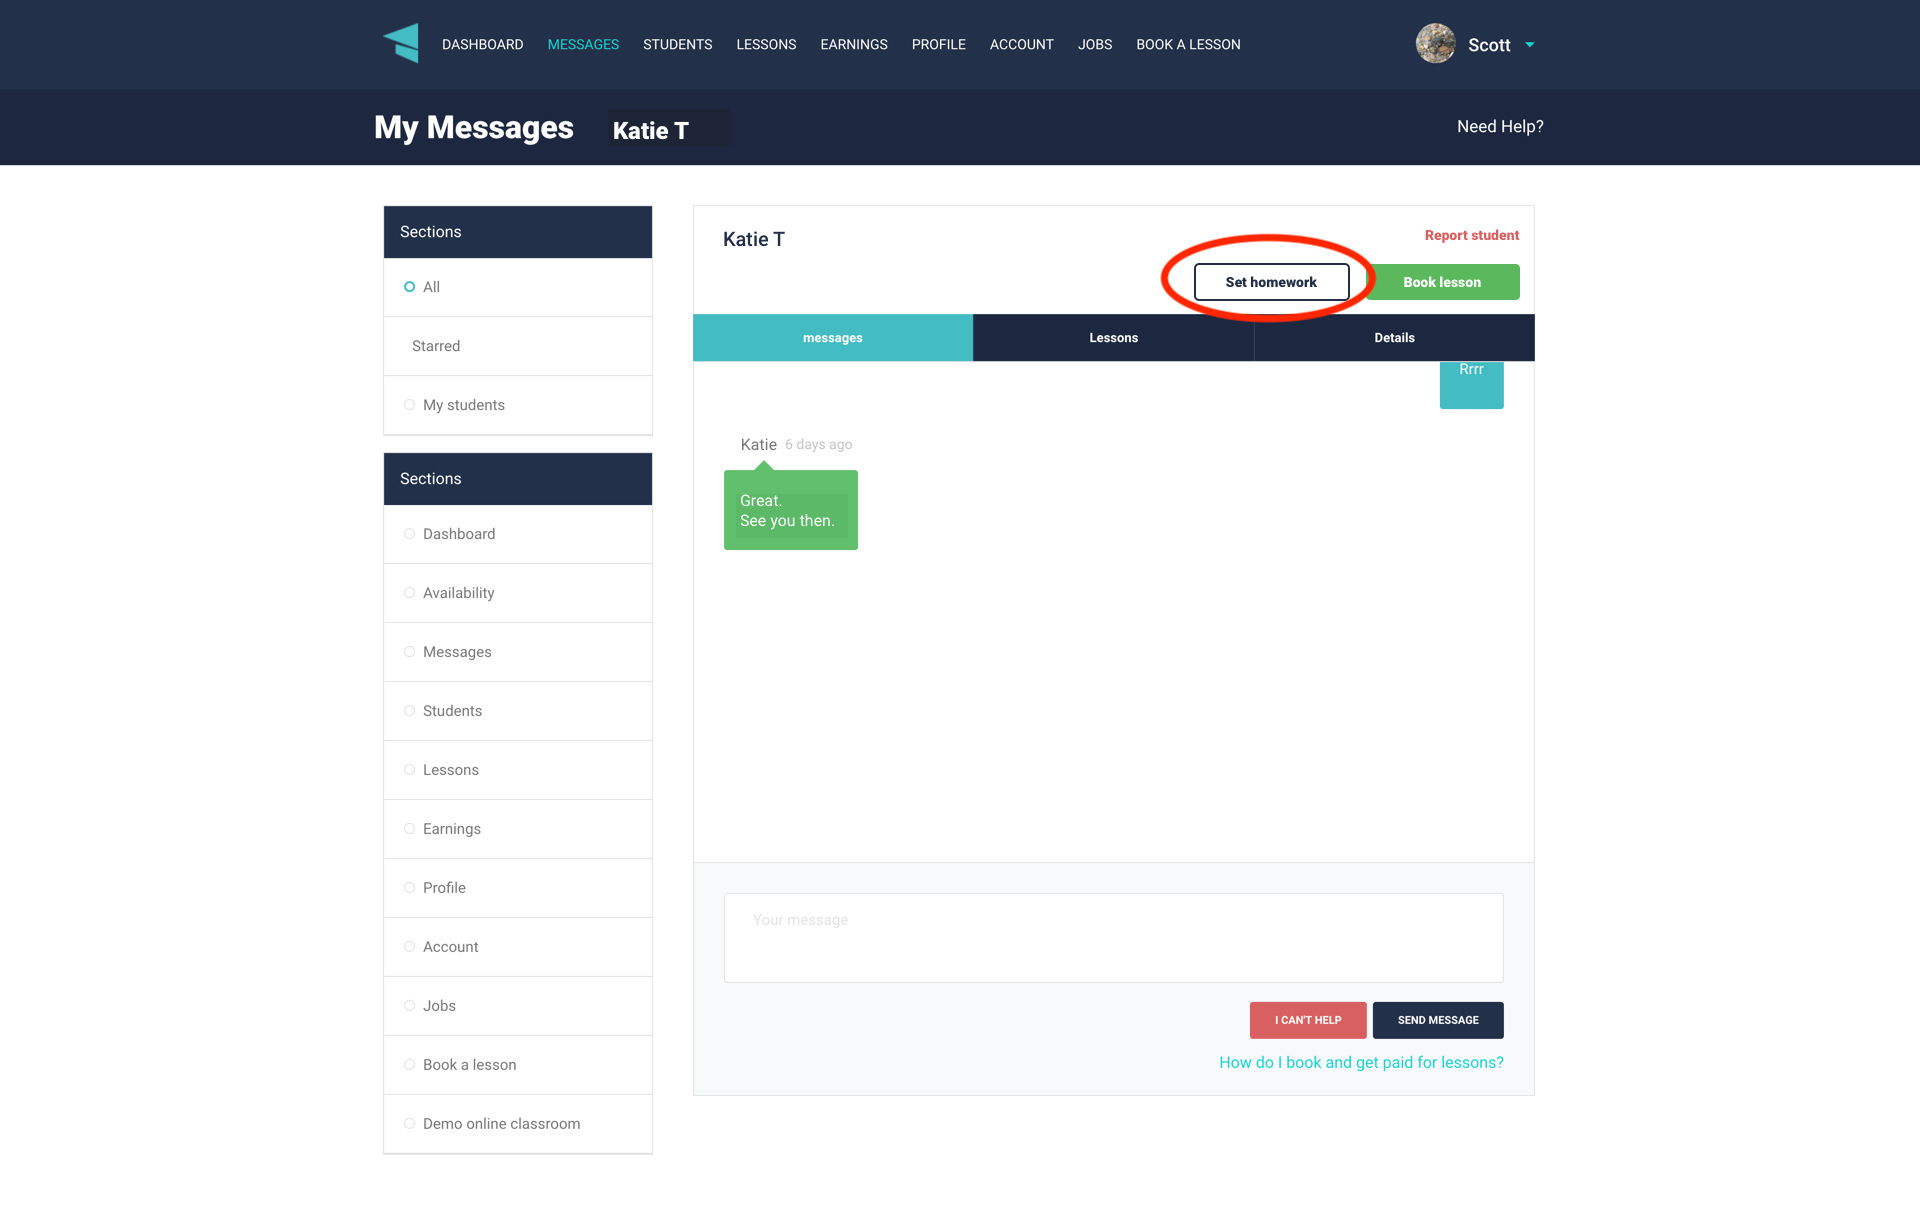Click the Set homework button

pos(1271,282)
